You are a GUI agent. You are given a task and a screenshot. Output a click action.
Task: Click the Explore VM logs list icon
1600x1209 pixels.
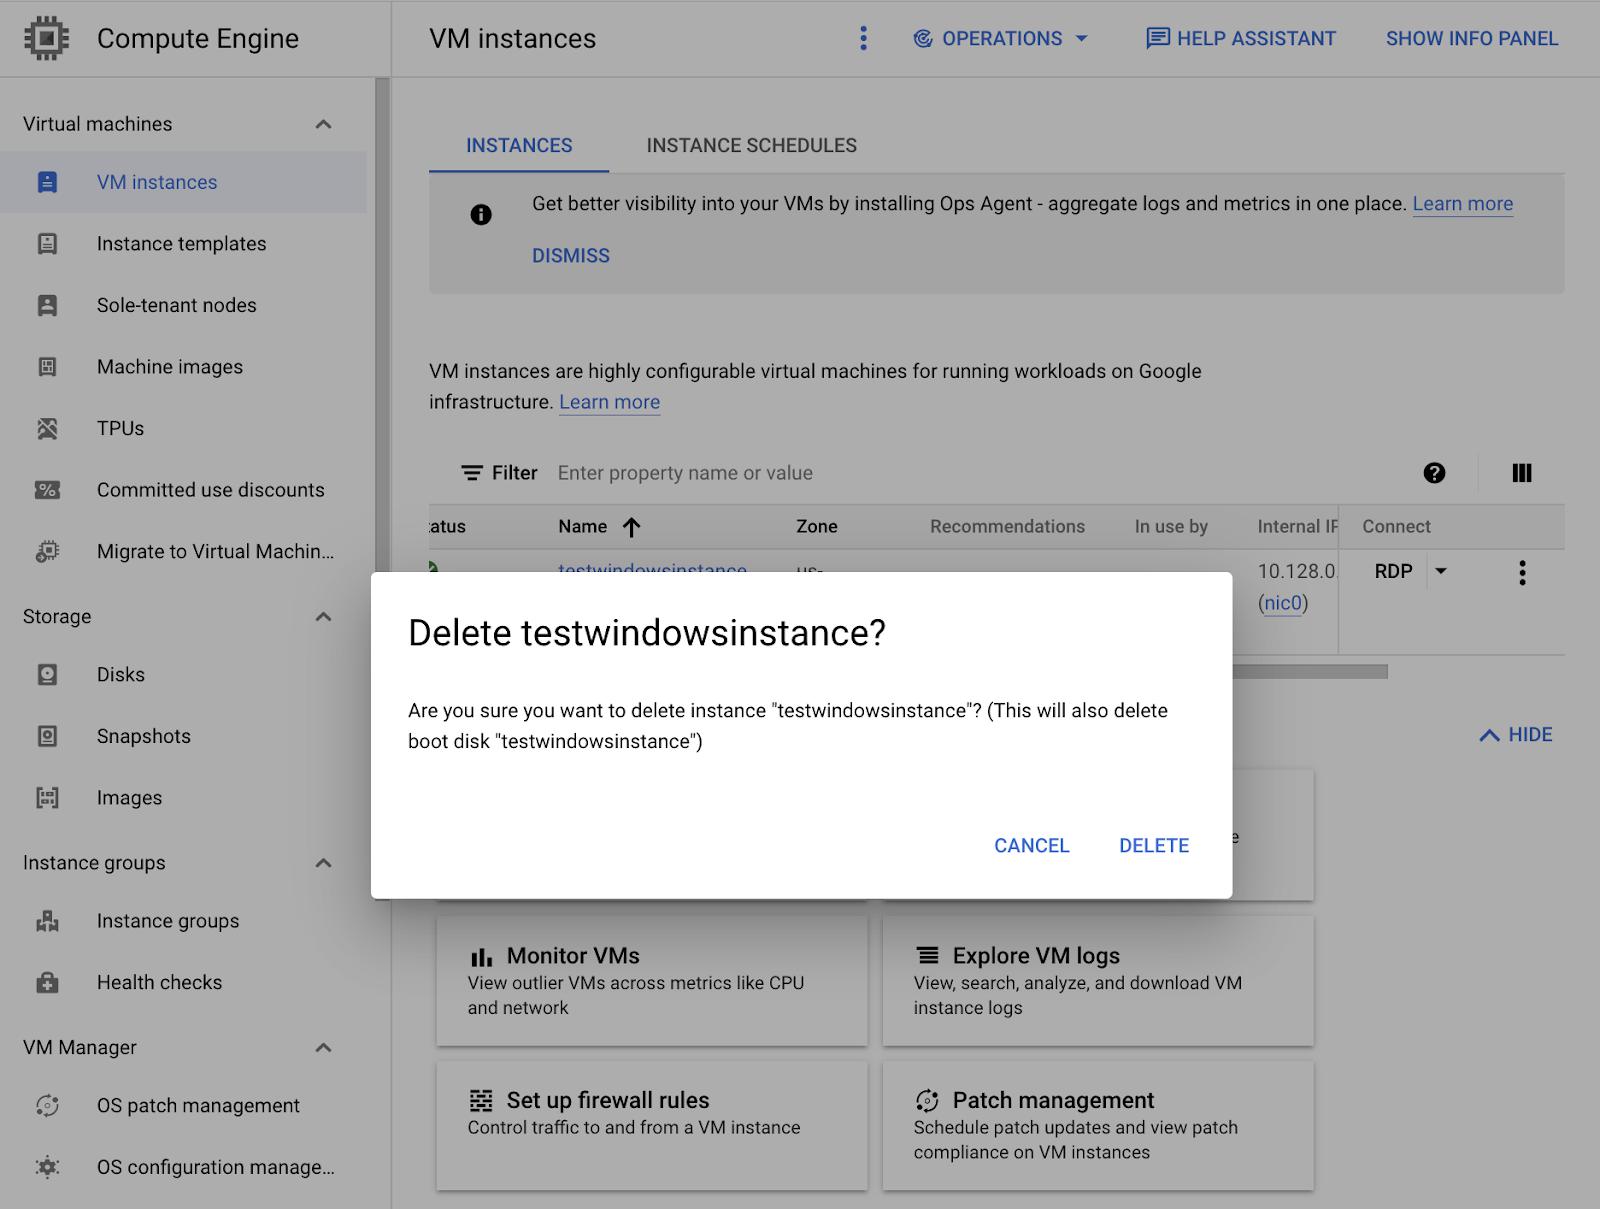[928, 955]
